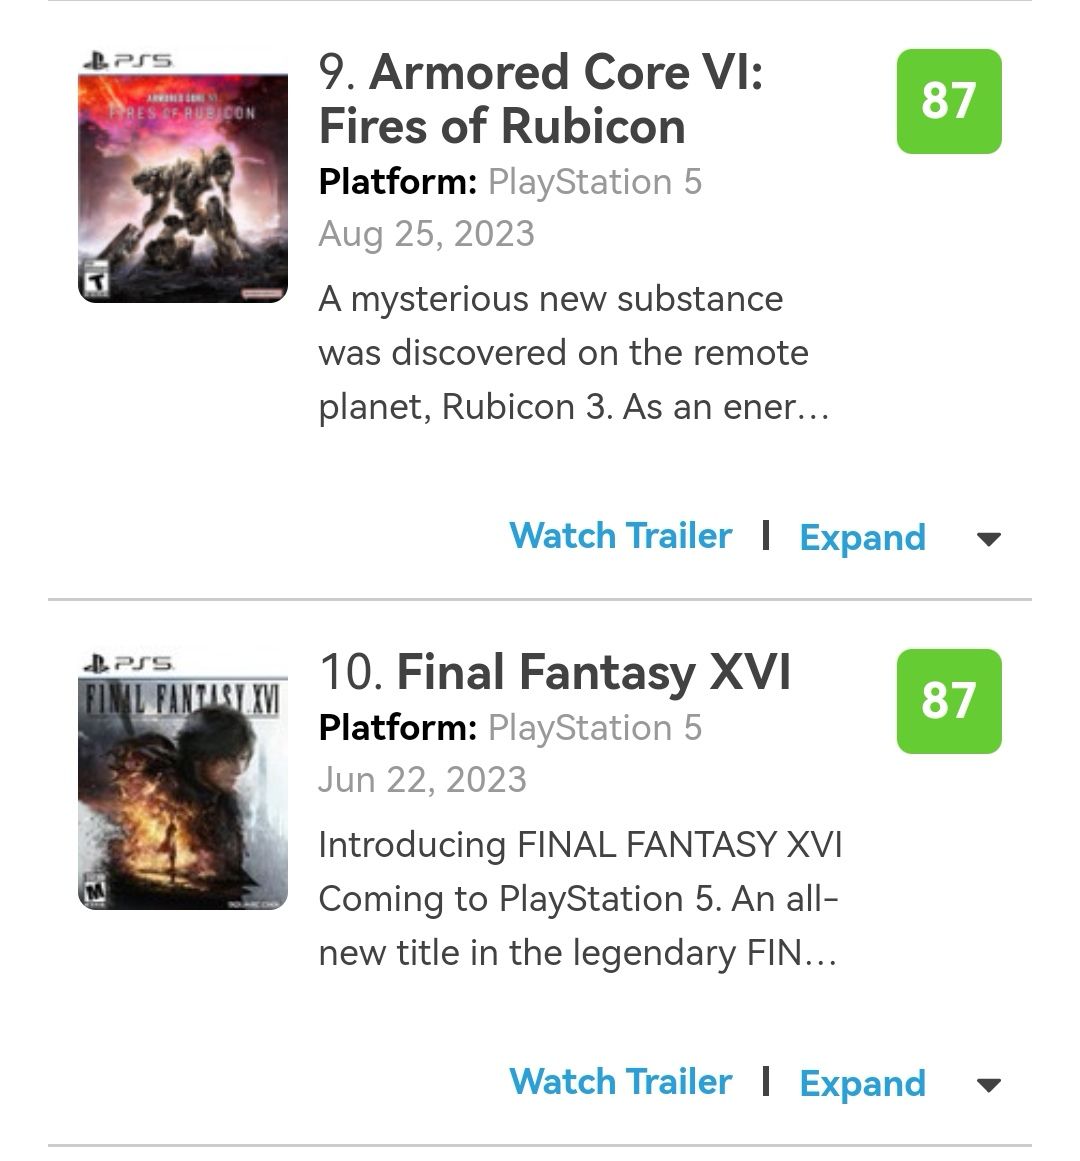Click the down arrow in Final Fantasy XVI entry

(988, 1086)
